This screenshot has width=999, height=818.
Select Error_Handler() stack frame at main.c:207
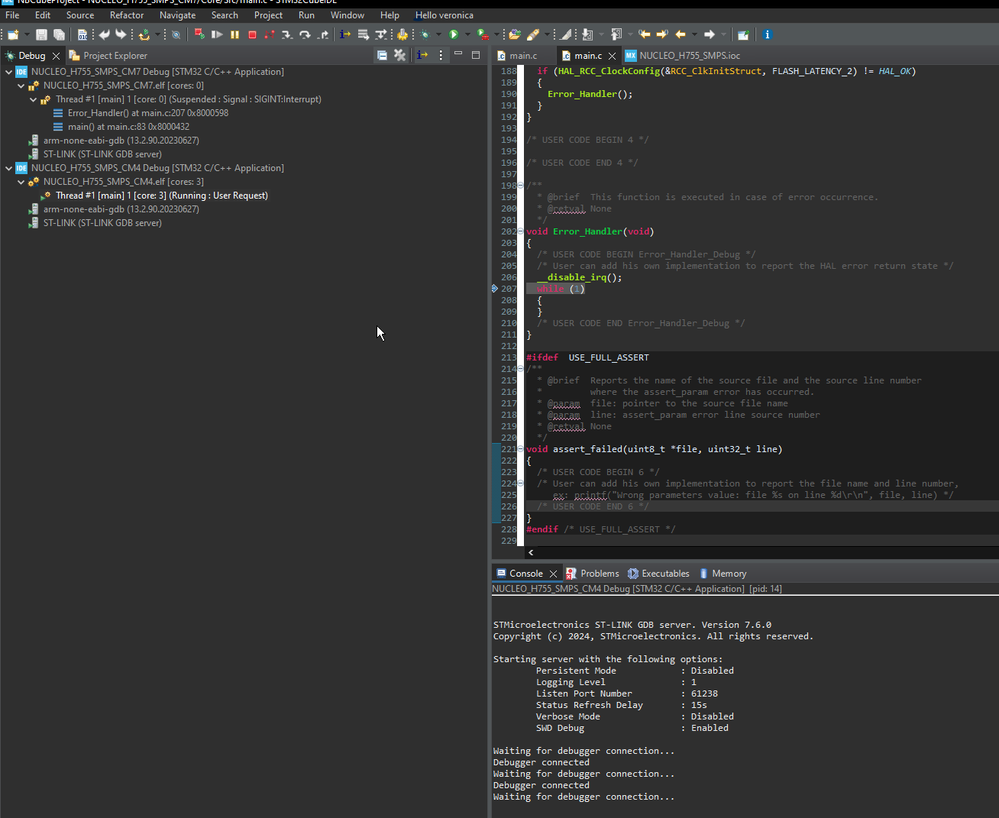[x=147, y=113]
